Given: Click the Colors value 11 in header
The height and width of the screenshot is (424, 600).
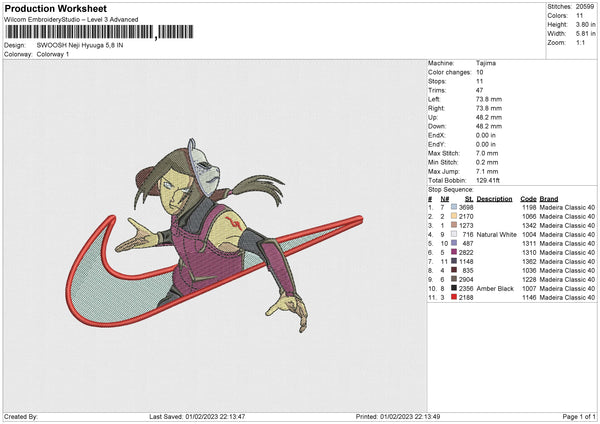Looking at the screenshot, I should [x=579, y=16].
